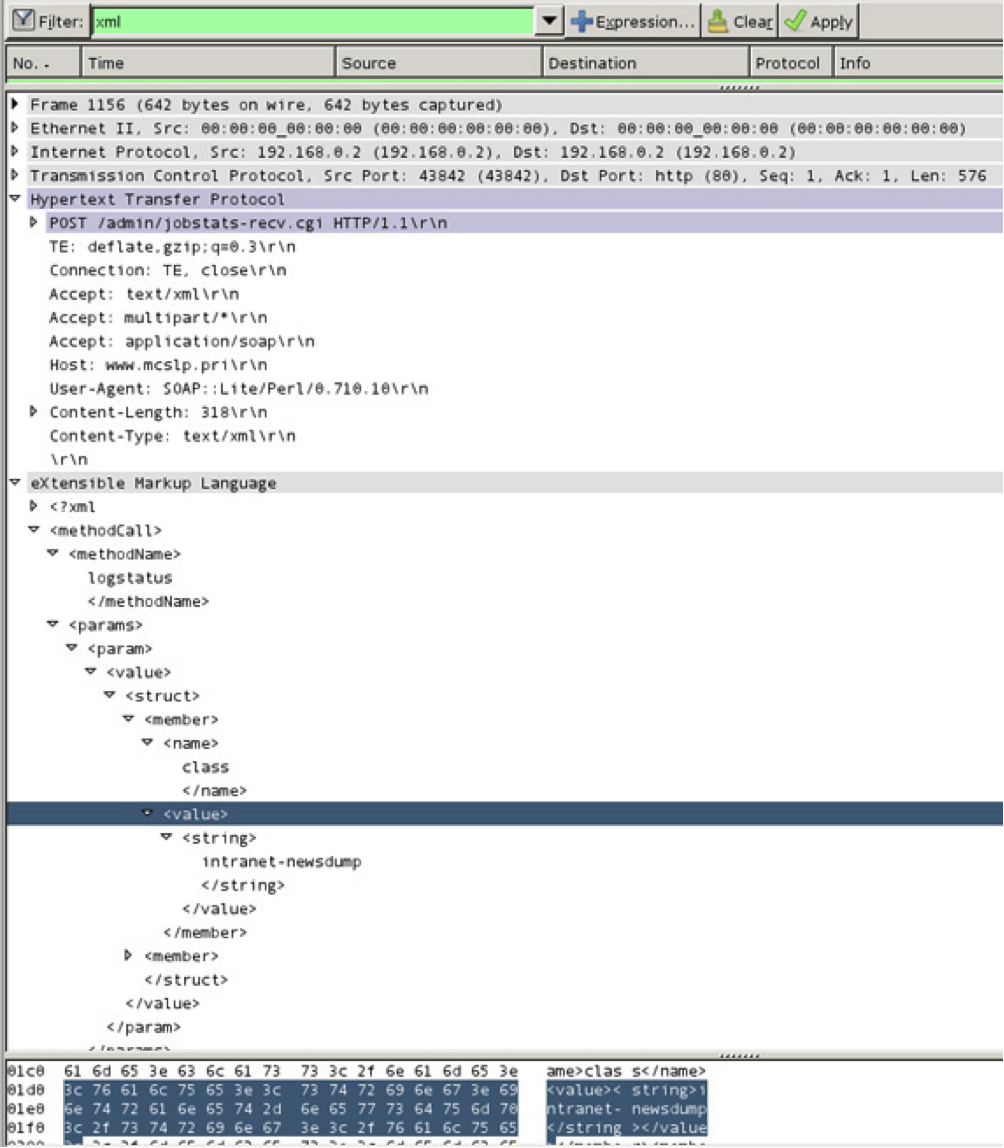Image resolution: width=1004 pixels, height=1148 pixels.
Task: Expand the Transmission Control Protocol section
Action: tap(14, 176)
